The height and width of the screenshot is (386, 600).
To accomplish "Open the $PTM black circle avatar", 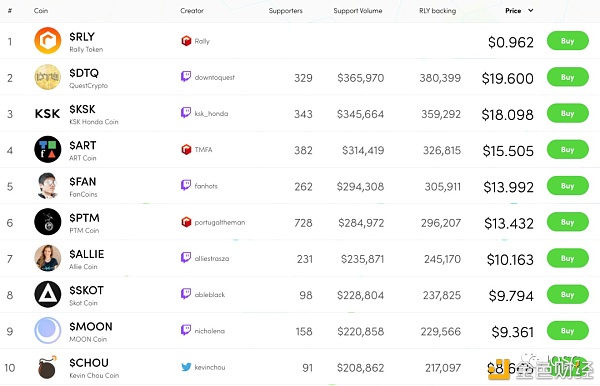I will point(47,222).
